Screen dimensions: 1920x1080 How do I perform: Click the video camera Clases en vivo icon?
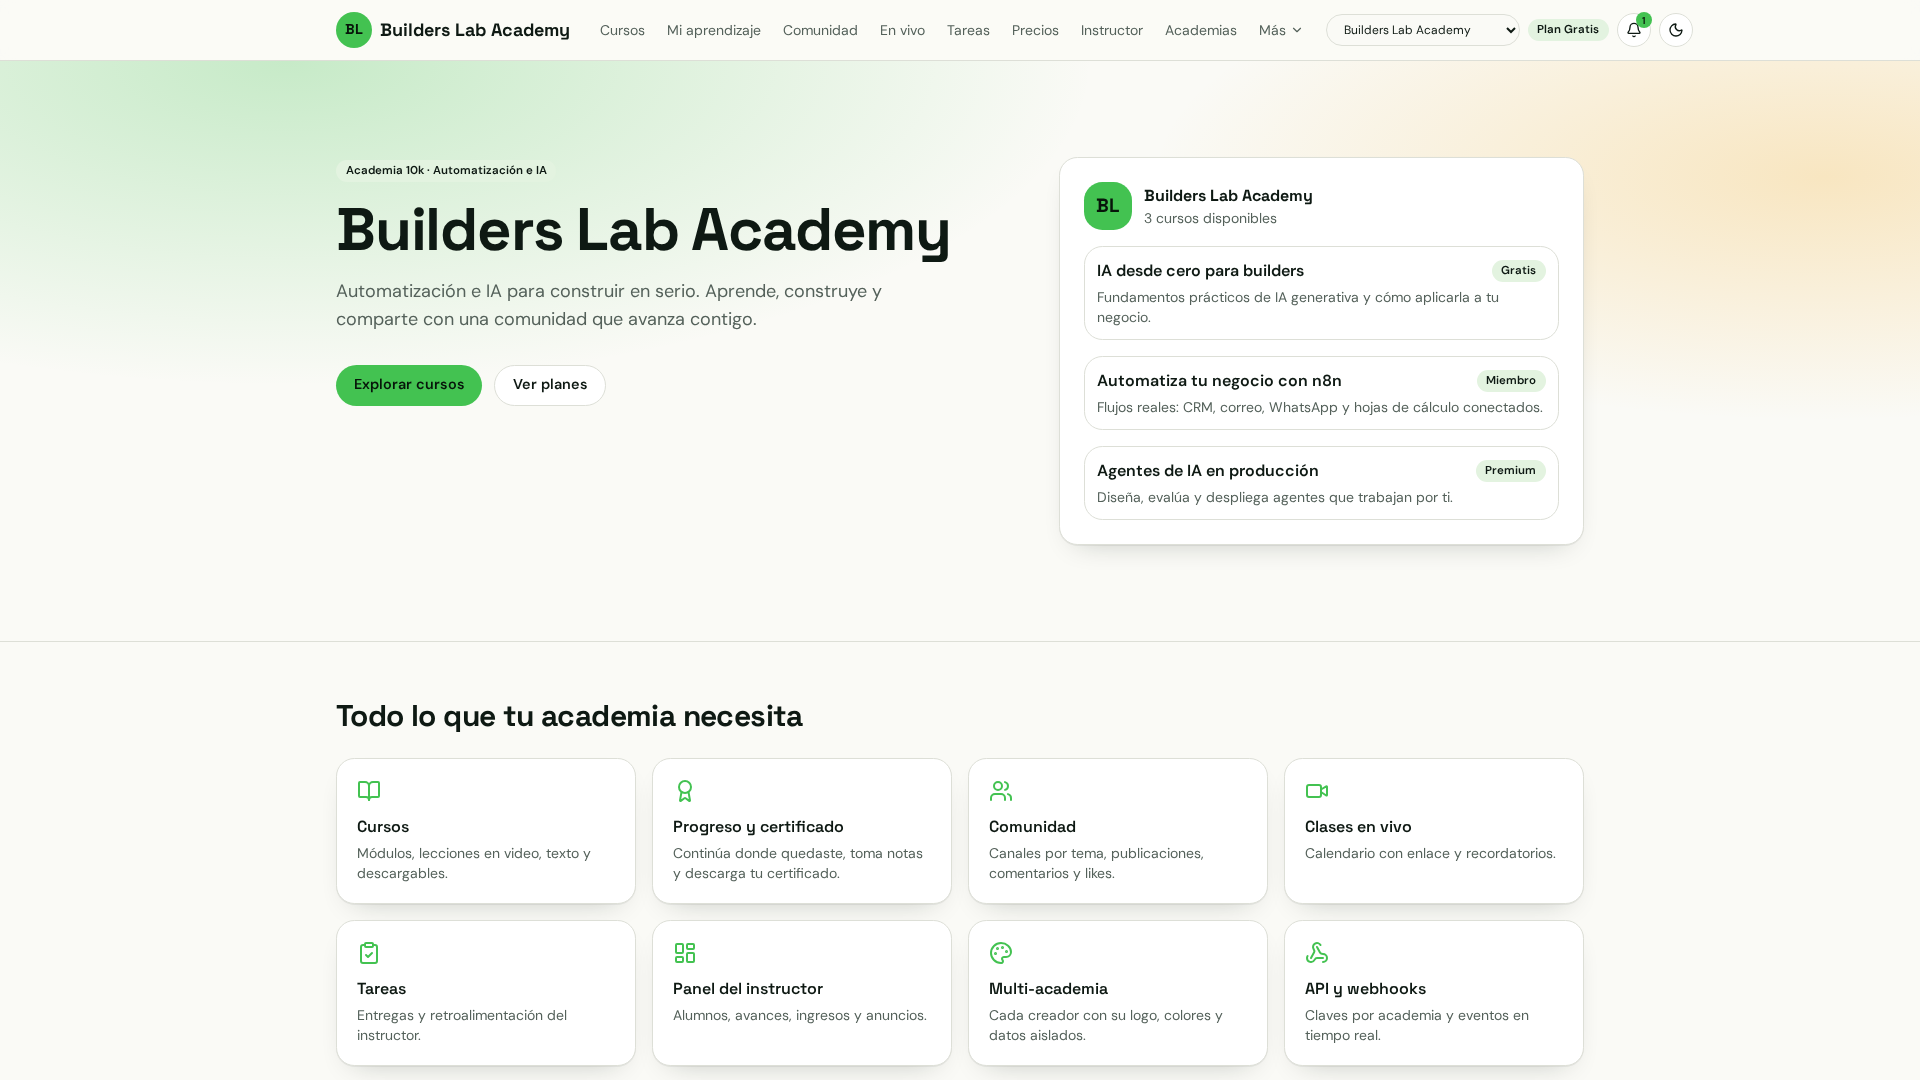coord(1317,791)
